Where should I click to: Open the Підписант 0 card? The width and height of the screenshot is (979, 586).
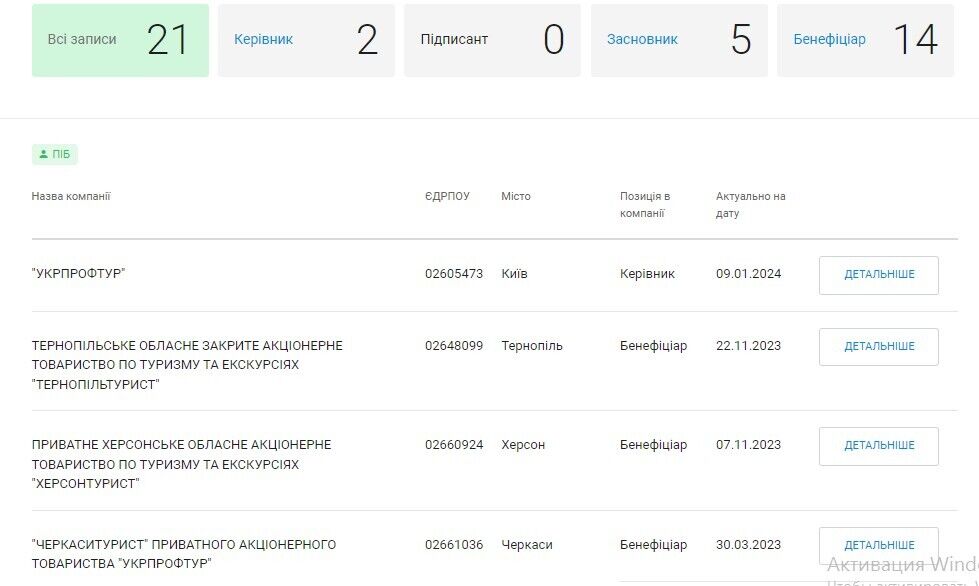(x=492, y=41)
